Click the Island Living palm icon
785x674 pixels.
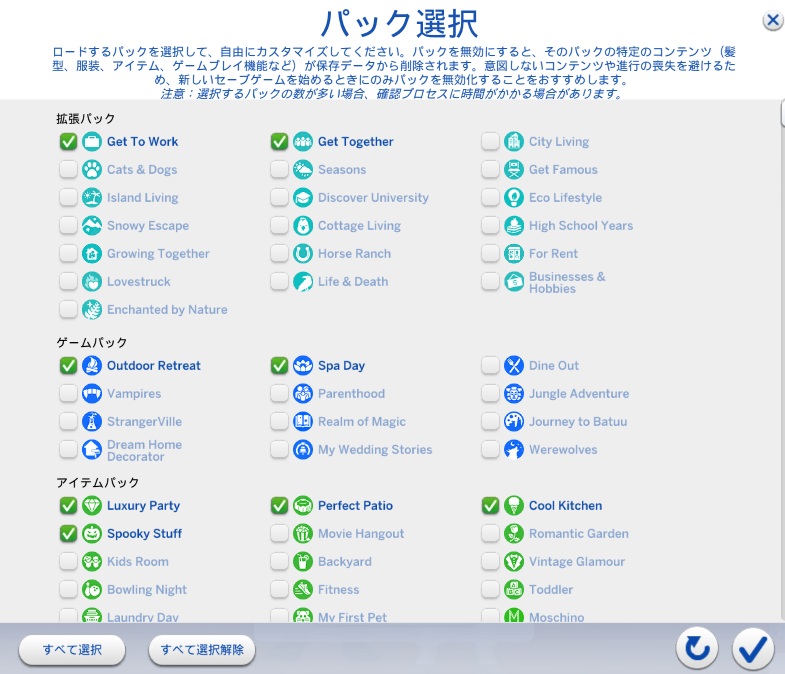click(92, 198)
